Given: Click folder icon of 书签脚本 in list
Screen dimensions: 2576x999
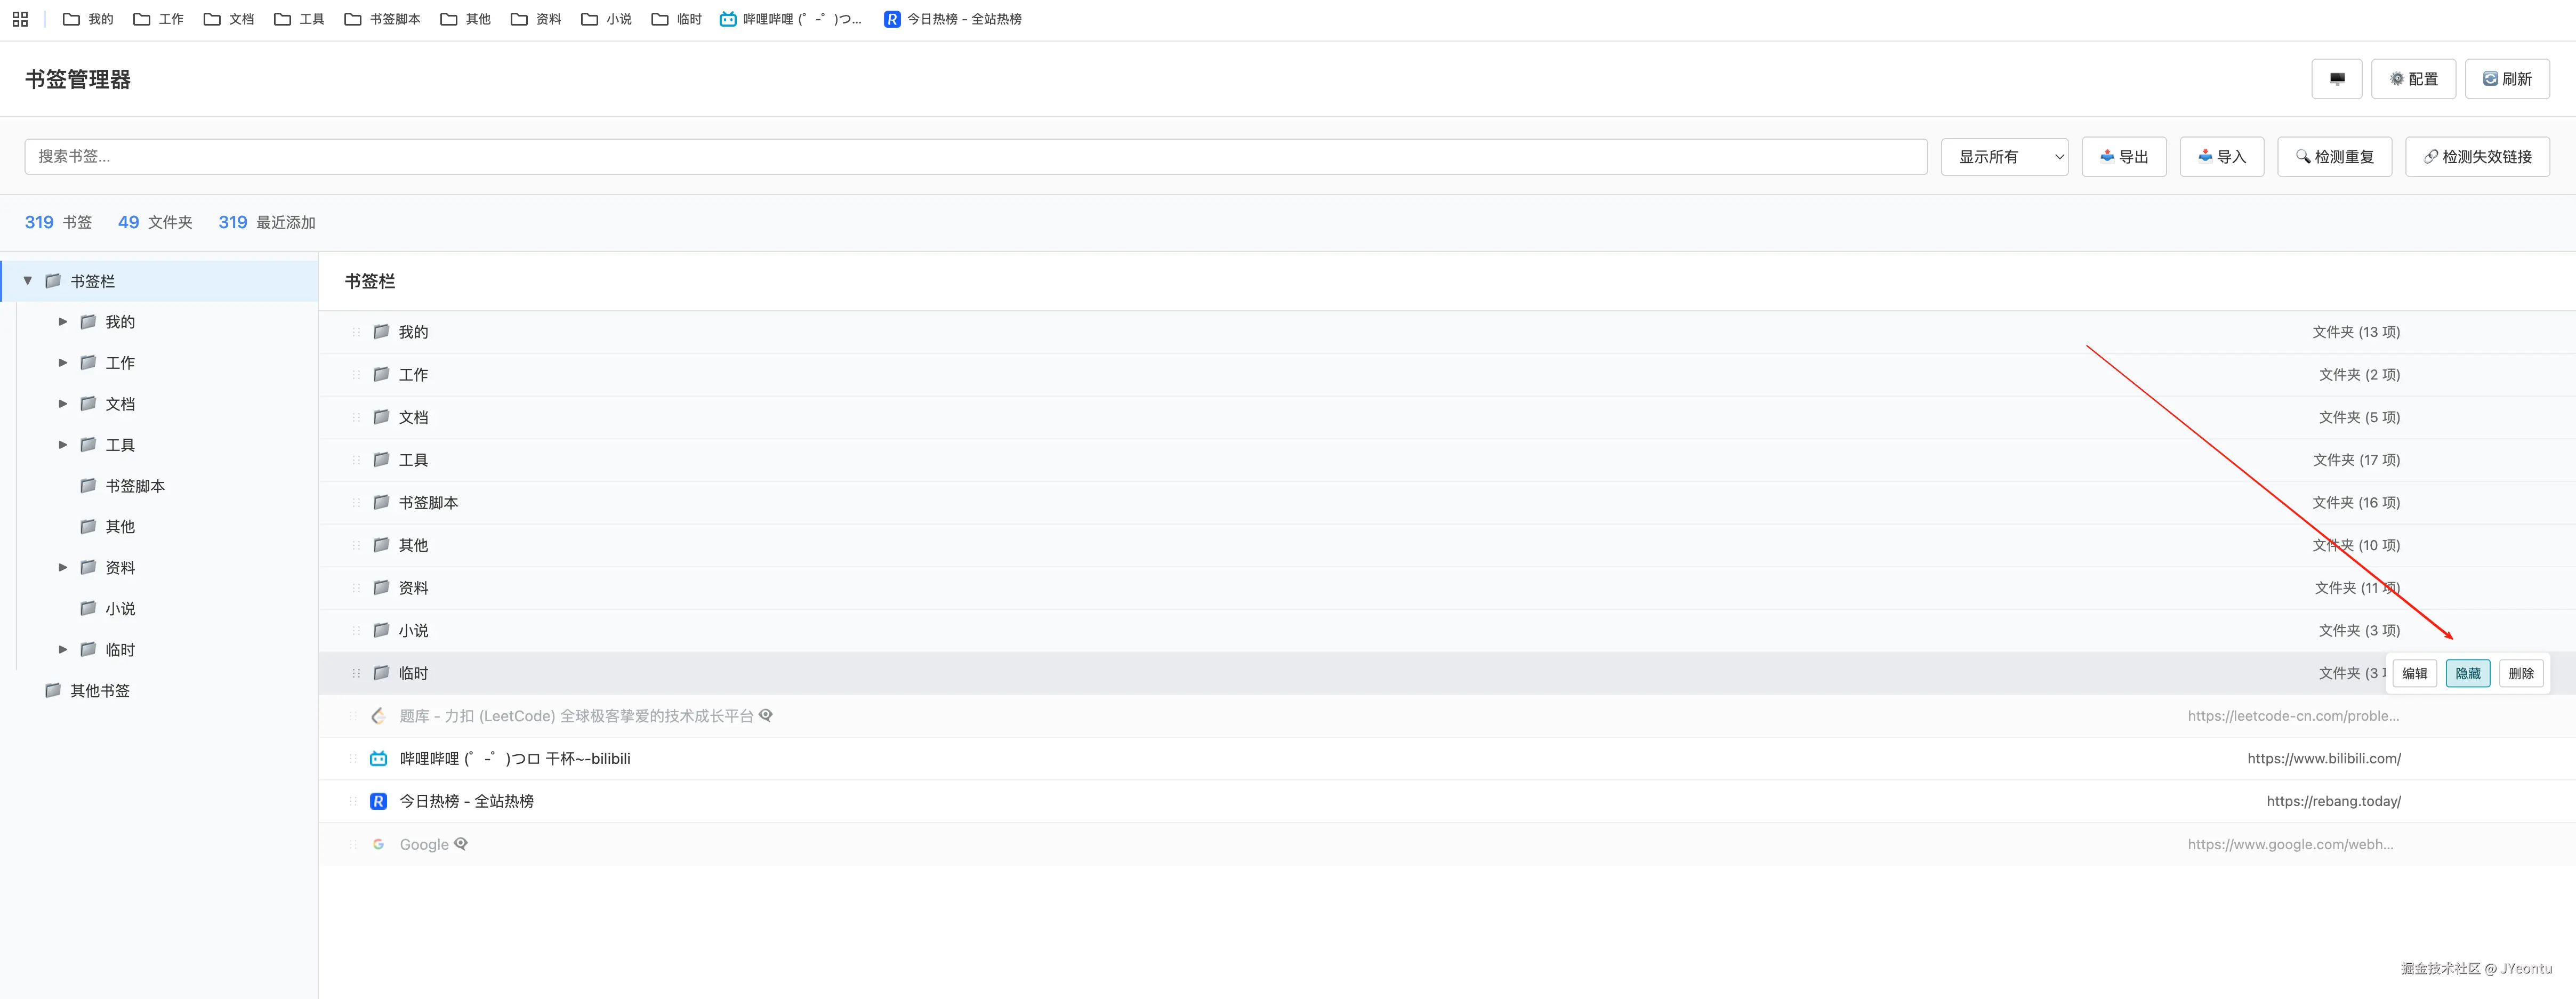Looking at the screenshot, I should pyautogui.click(x=381, y=502).
